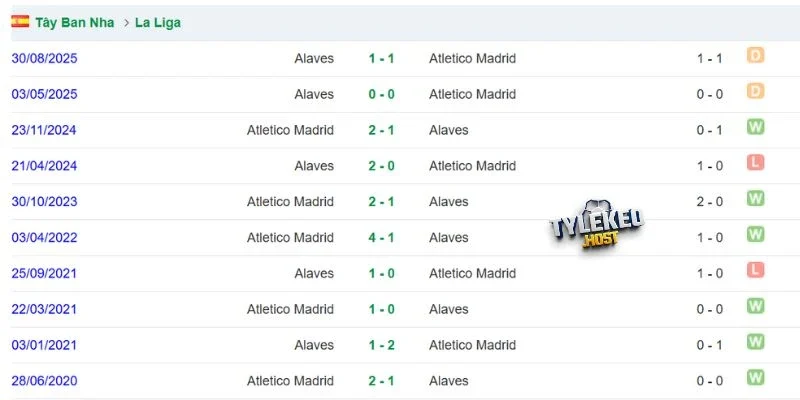Select Alaves home team on 25/09/2021
Image resolution: width=800 pixels, height=400 pixels.
click(314, 273)
